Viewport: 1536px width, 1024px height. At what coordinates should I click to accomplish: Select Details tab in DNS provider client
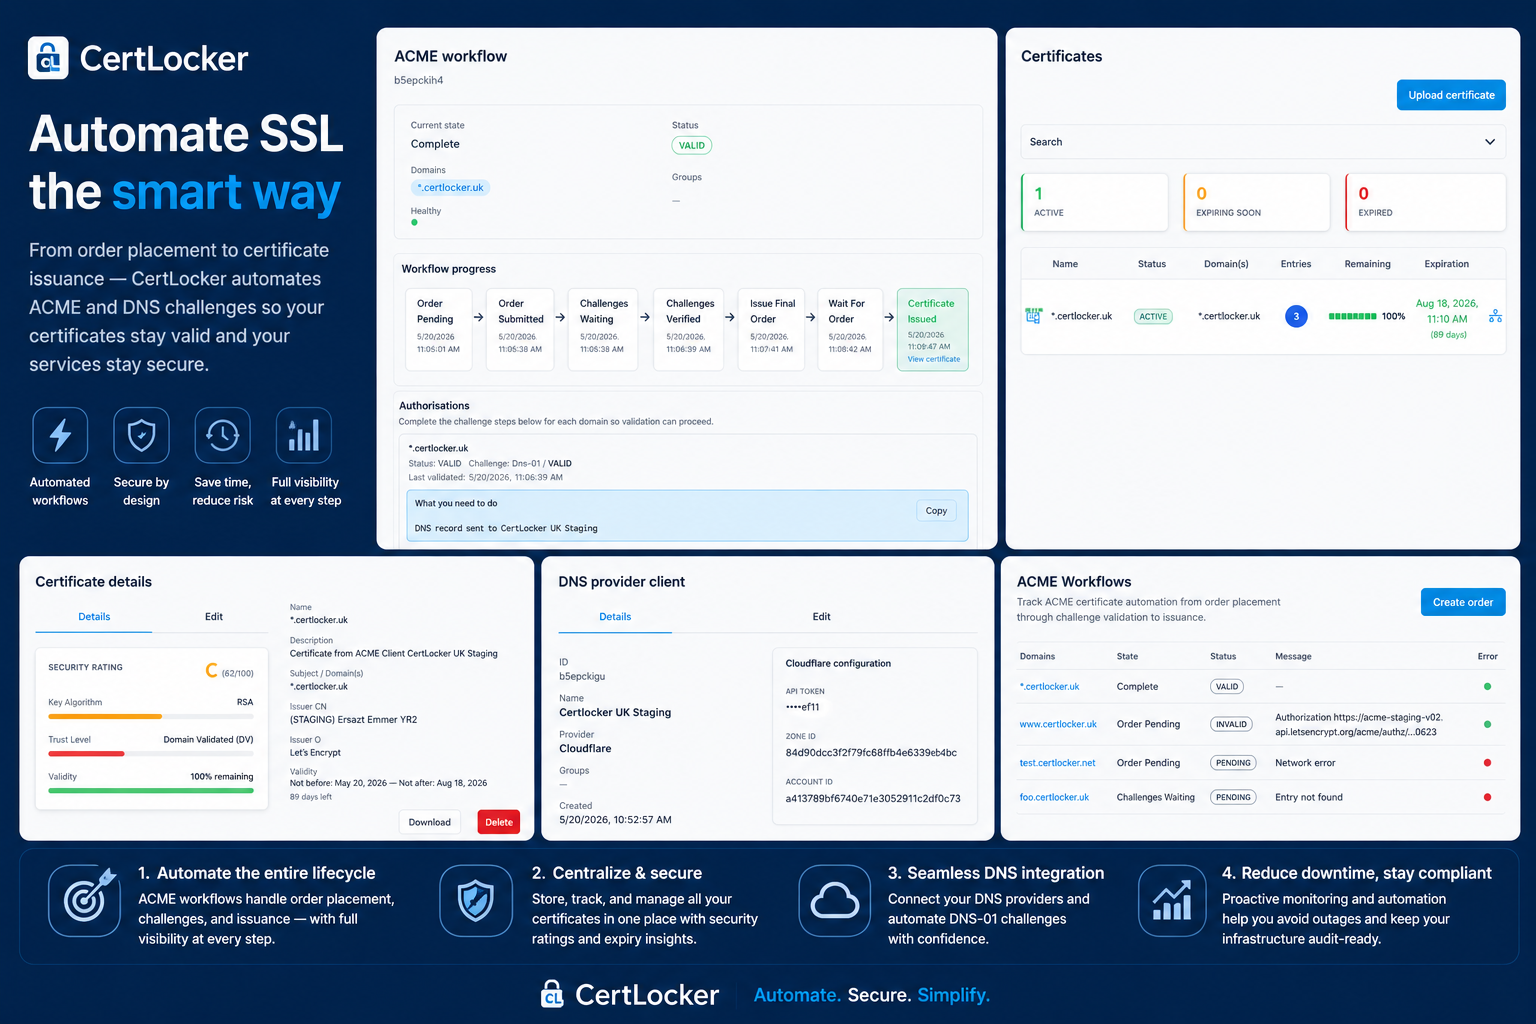tap(615, 617)
